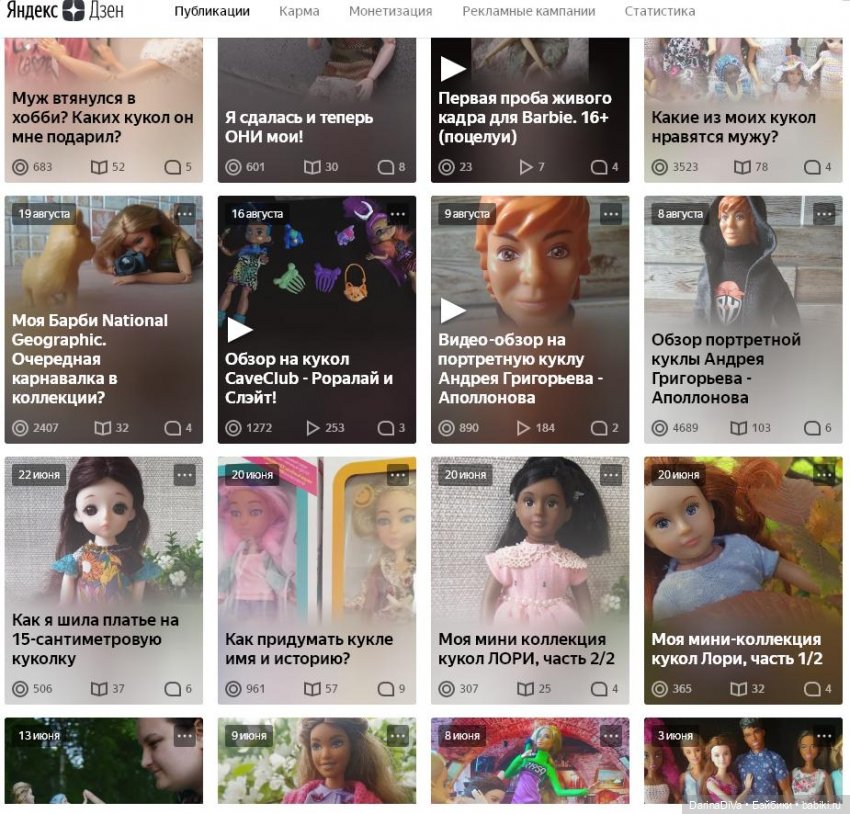Screen dimensions: 850x814
Task: Expand options menu on 22 июня card
Action: [x=185, y=475]
